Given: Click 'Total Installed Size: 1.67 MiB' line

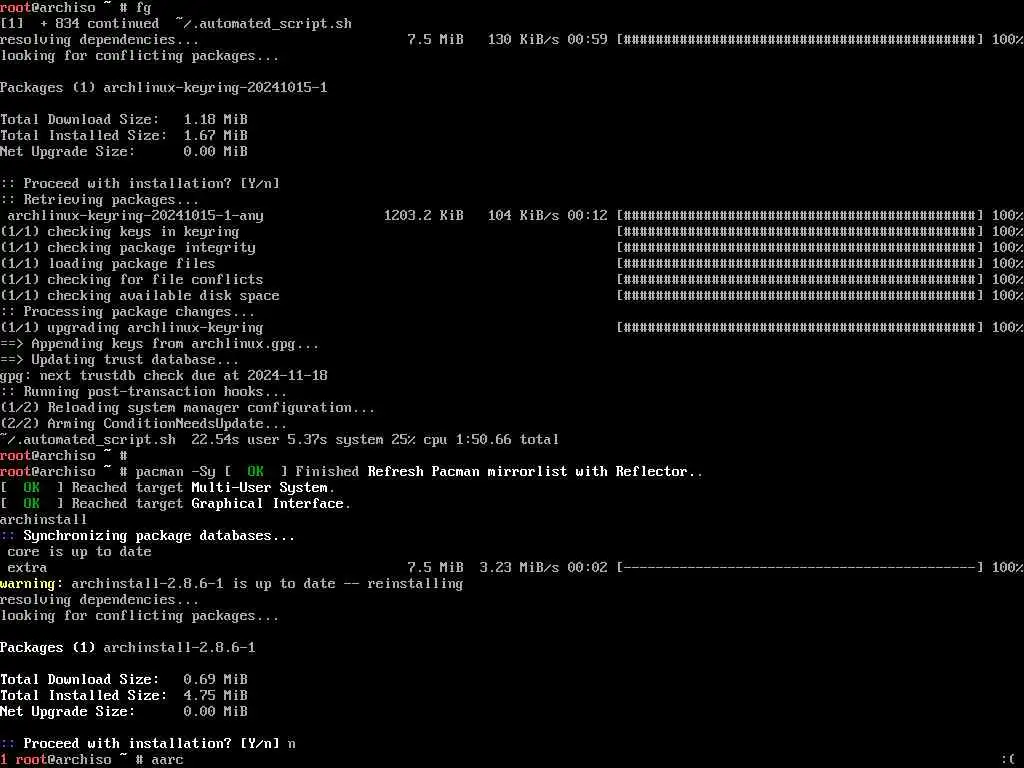Looking at the screenshot, I should coord(124,135).
